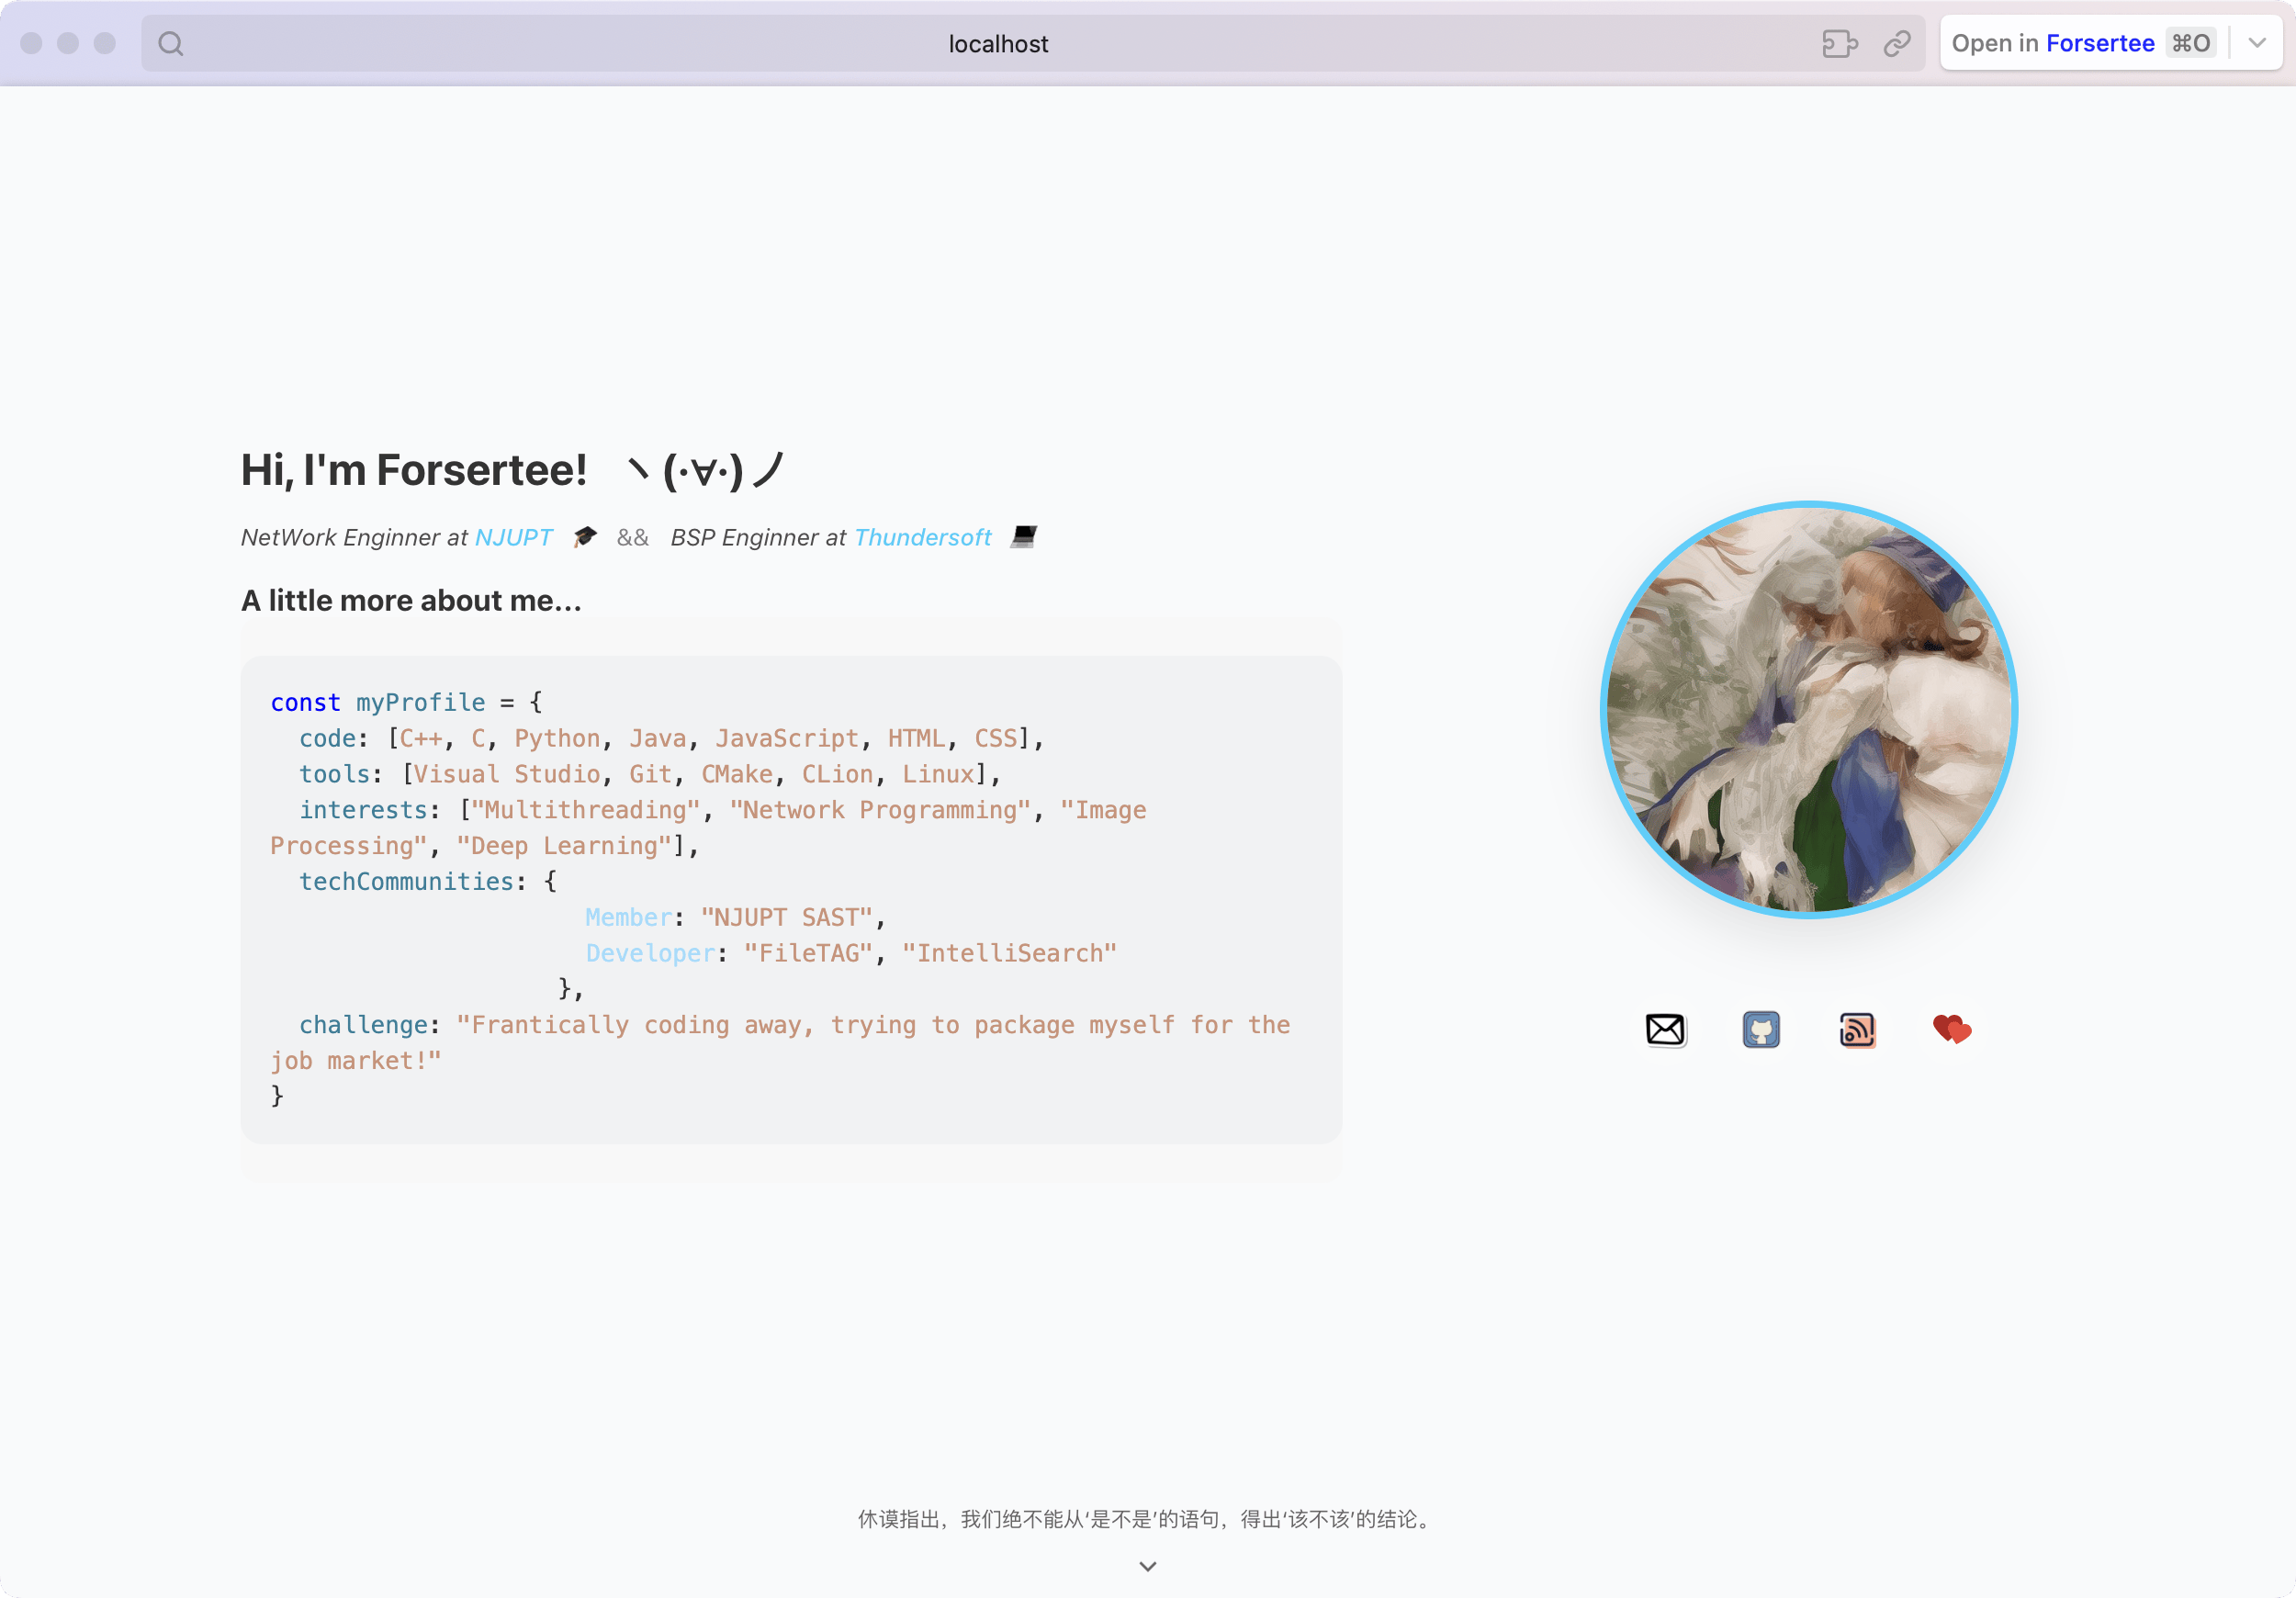Click the scroll-down chevron at page bottom

tap(1148, 1566)
